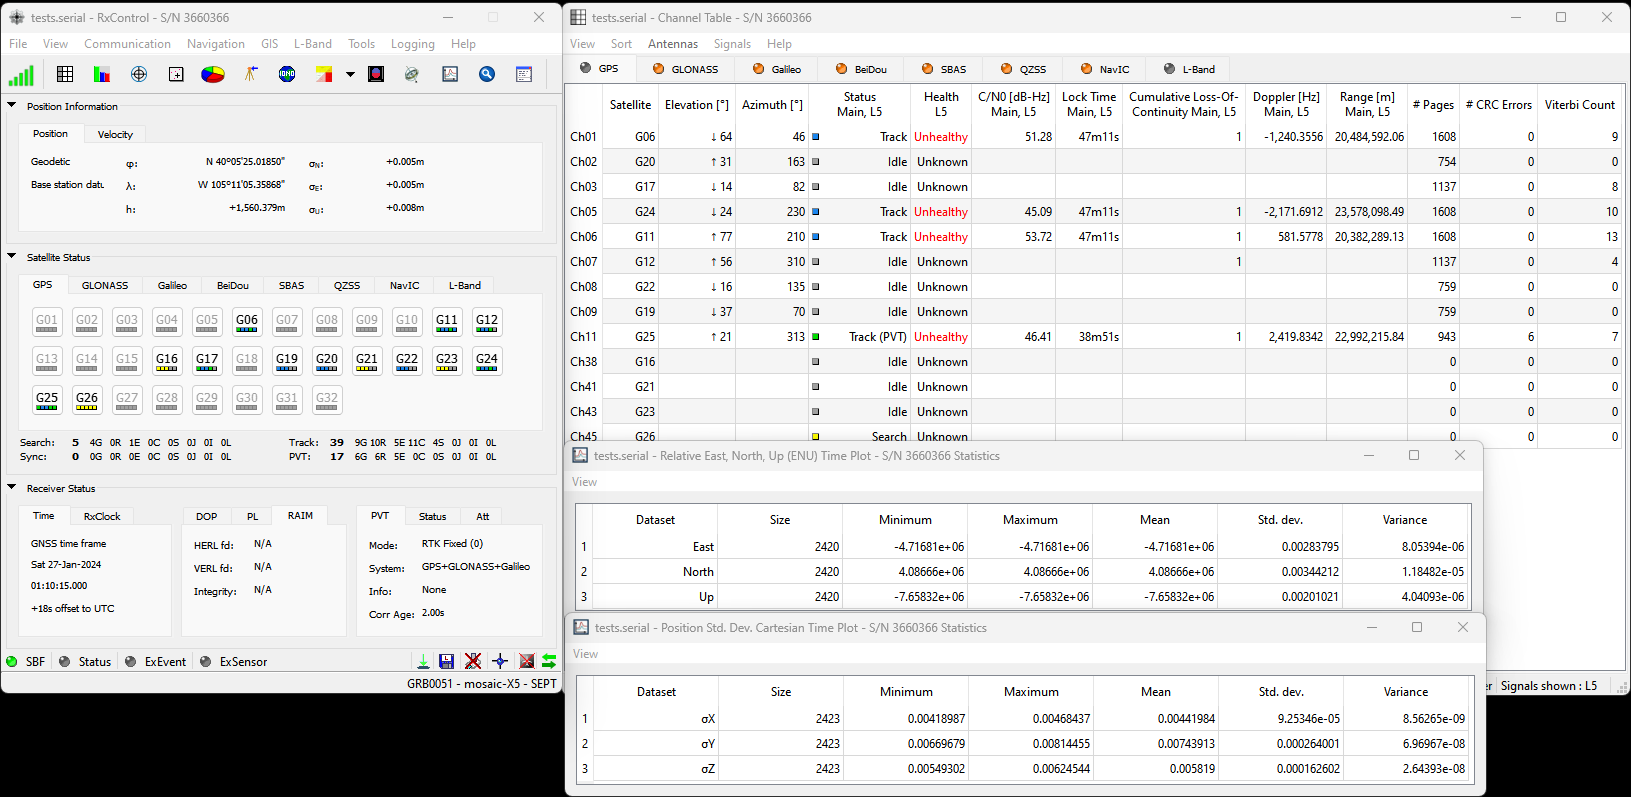Switch to the DOP tab

click(x=207, y=516)
